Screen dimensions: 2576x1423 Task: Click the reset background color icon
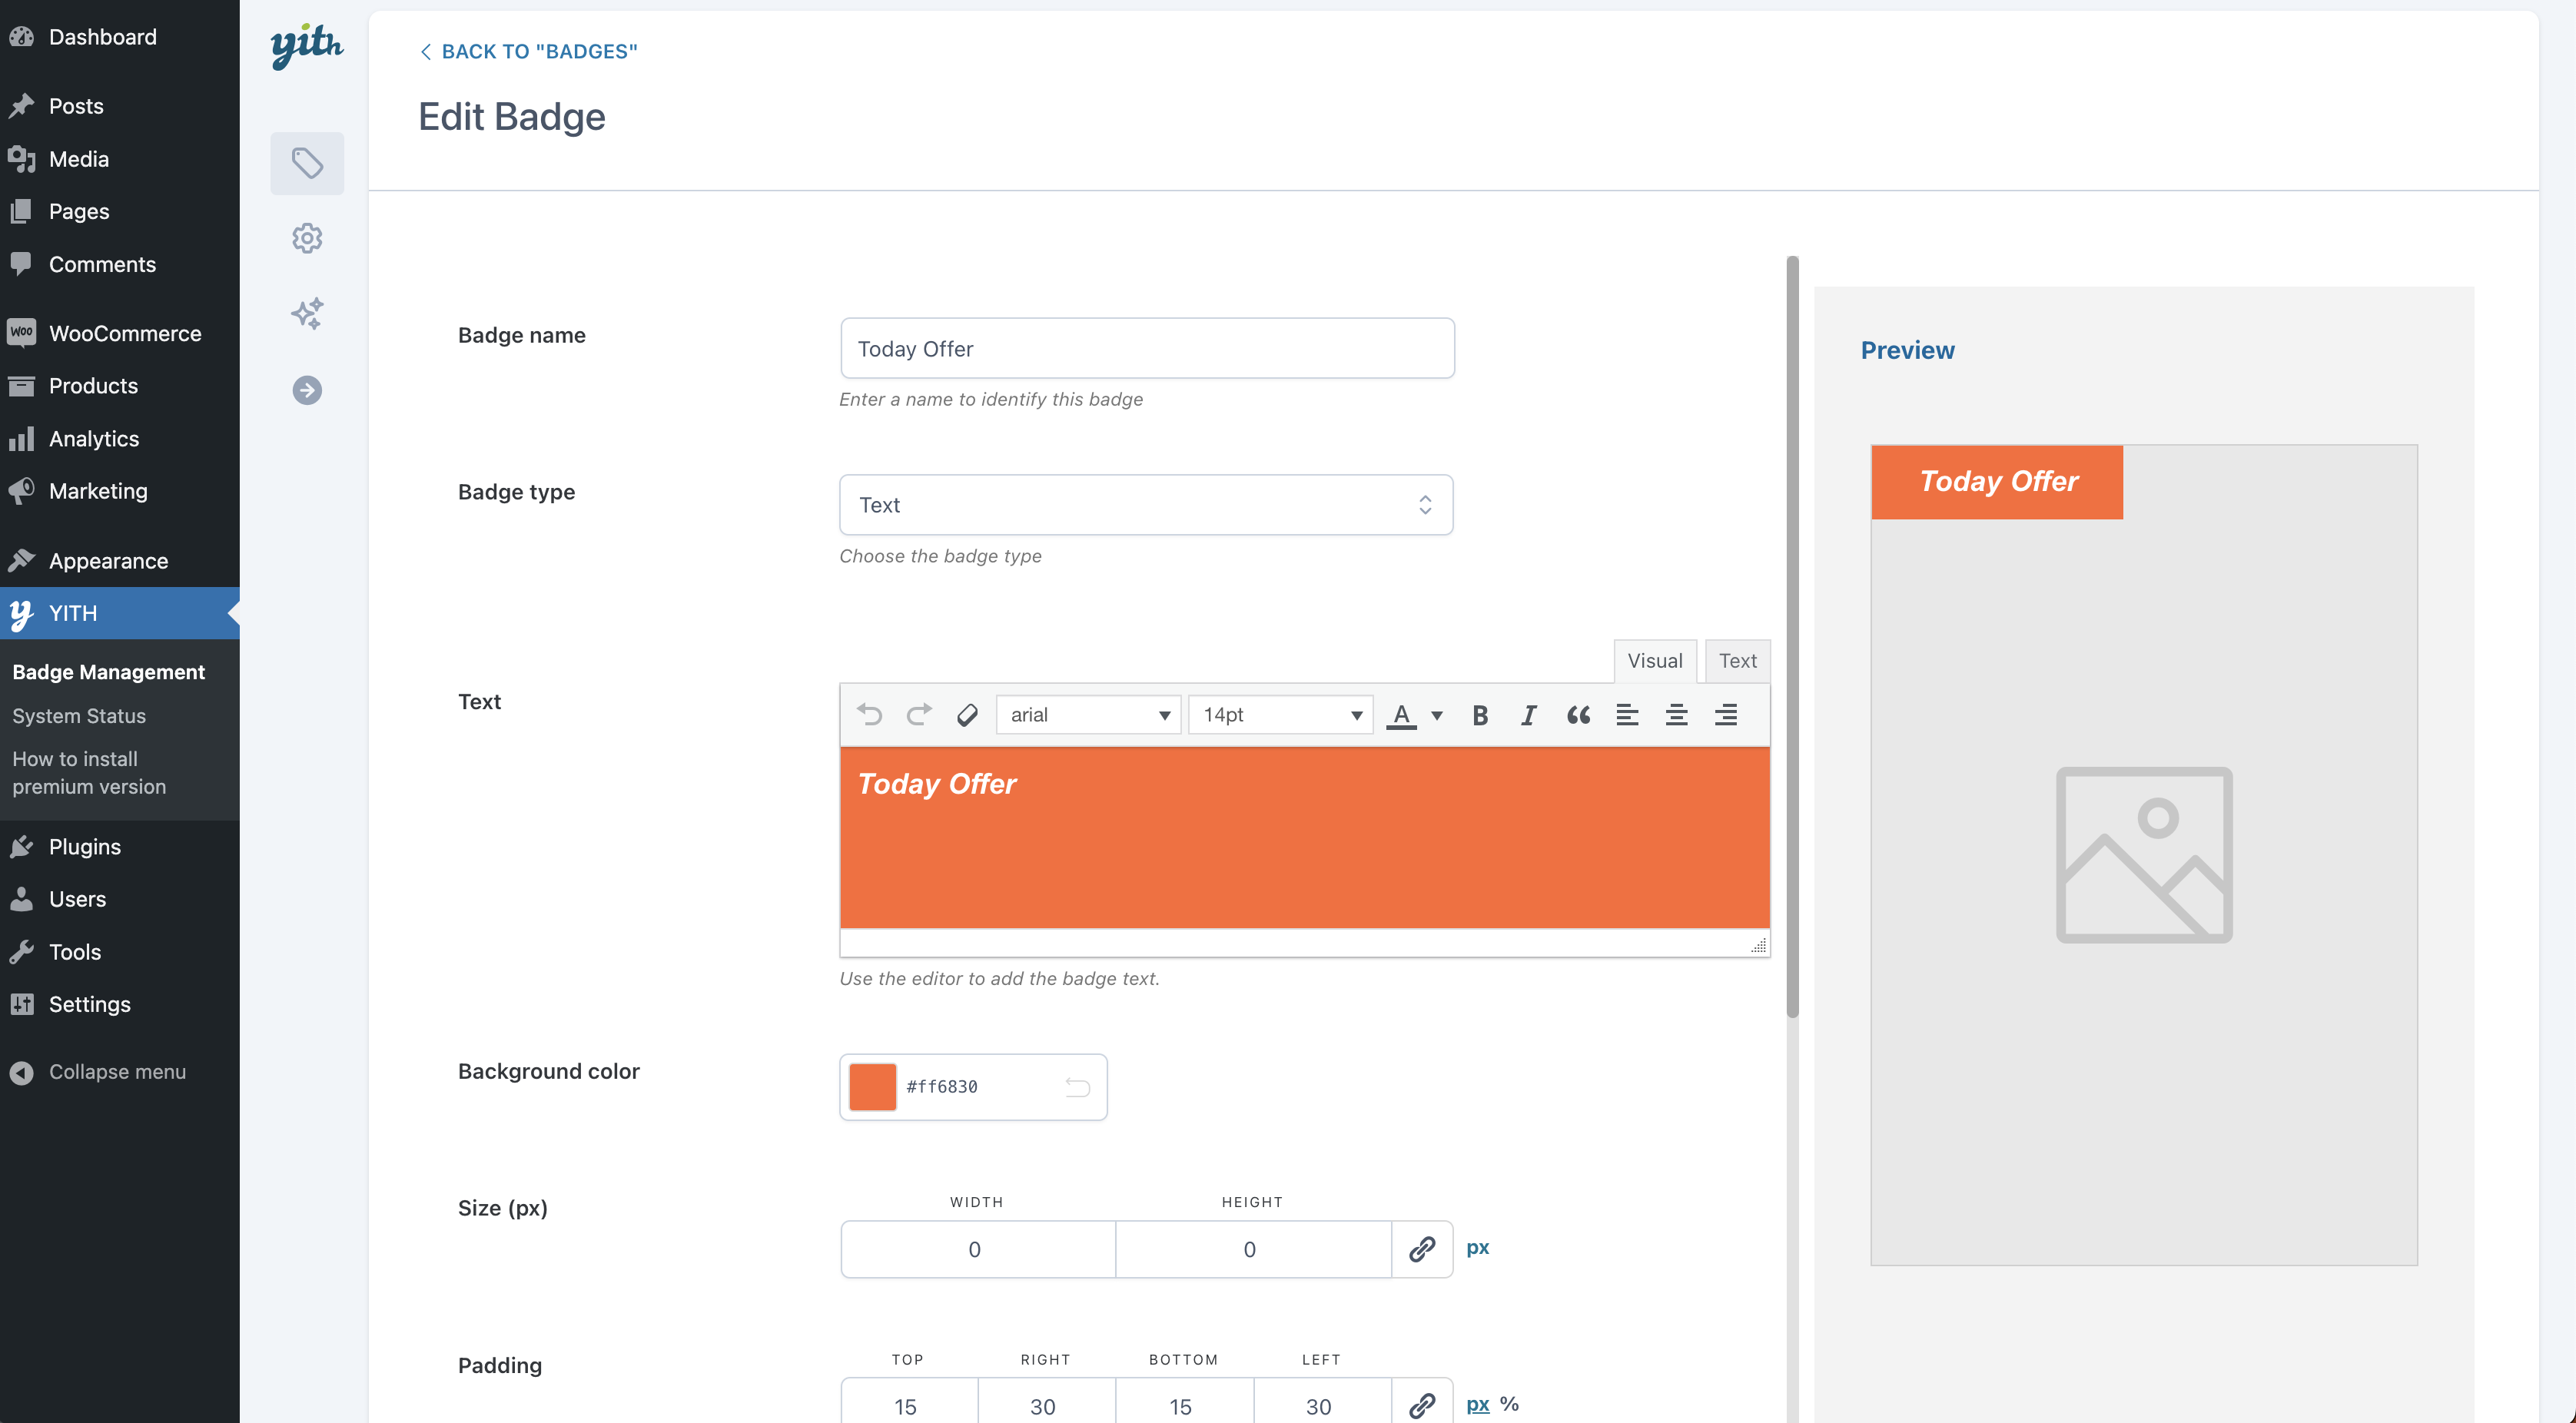click(1077, 1085)
